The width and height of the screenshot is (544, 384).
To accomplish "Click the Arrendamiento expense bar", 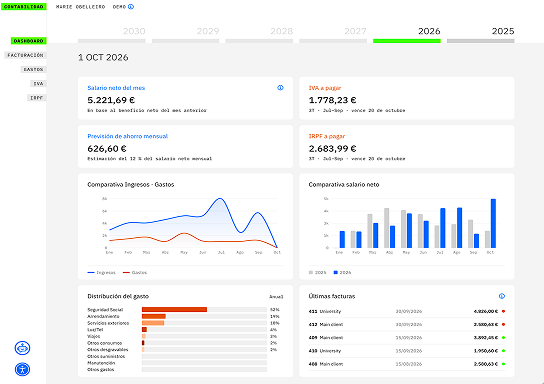I will 154,316.
